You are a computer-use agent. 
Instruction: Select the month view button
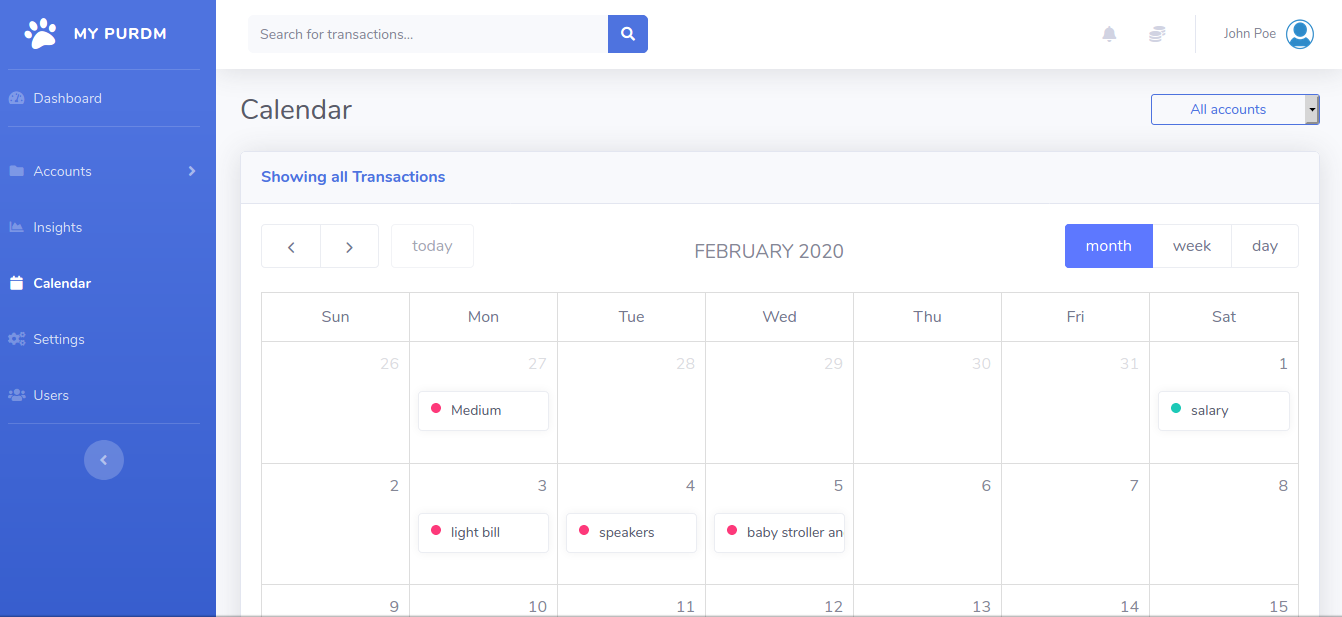coord(1108,246)
